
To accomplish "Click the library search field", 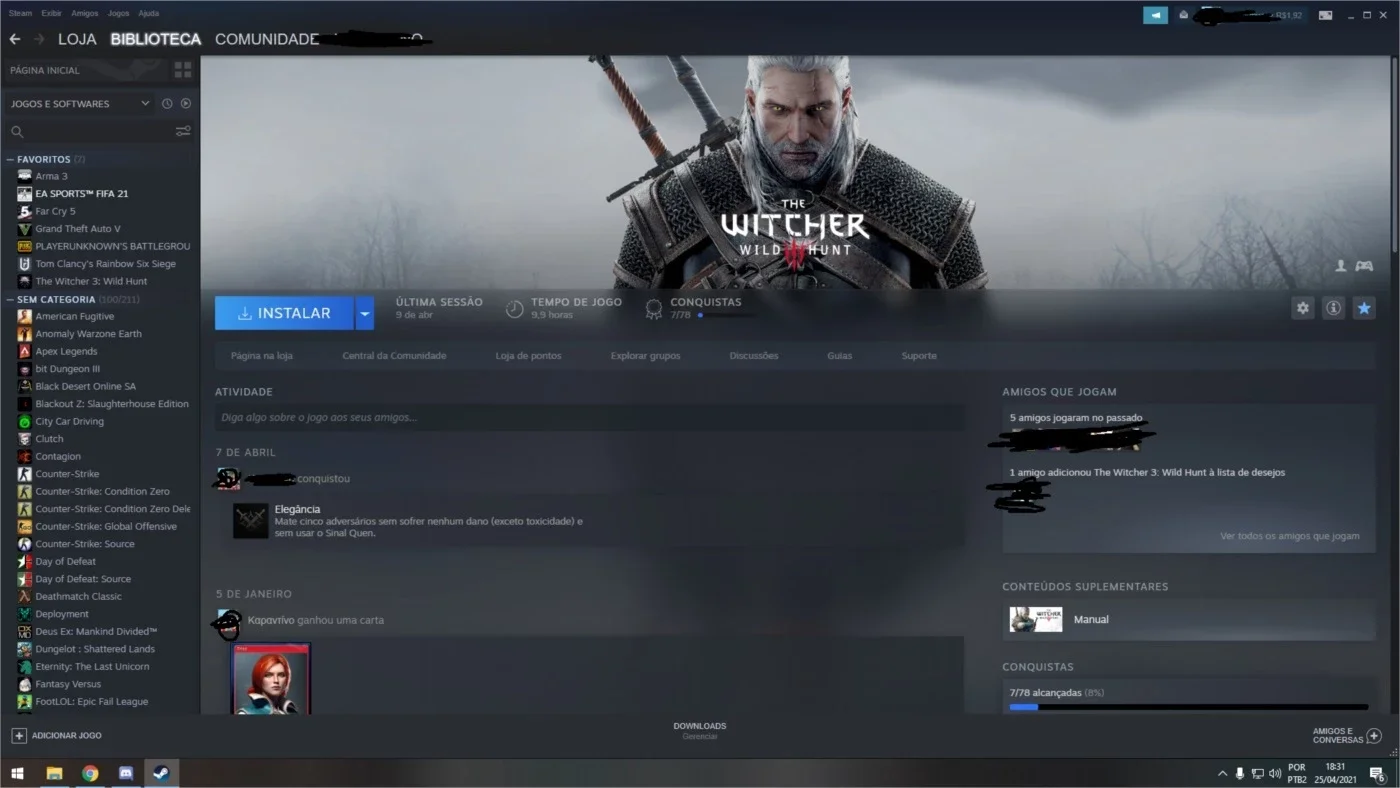I will pos(90,131).
